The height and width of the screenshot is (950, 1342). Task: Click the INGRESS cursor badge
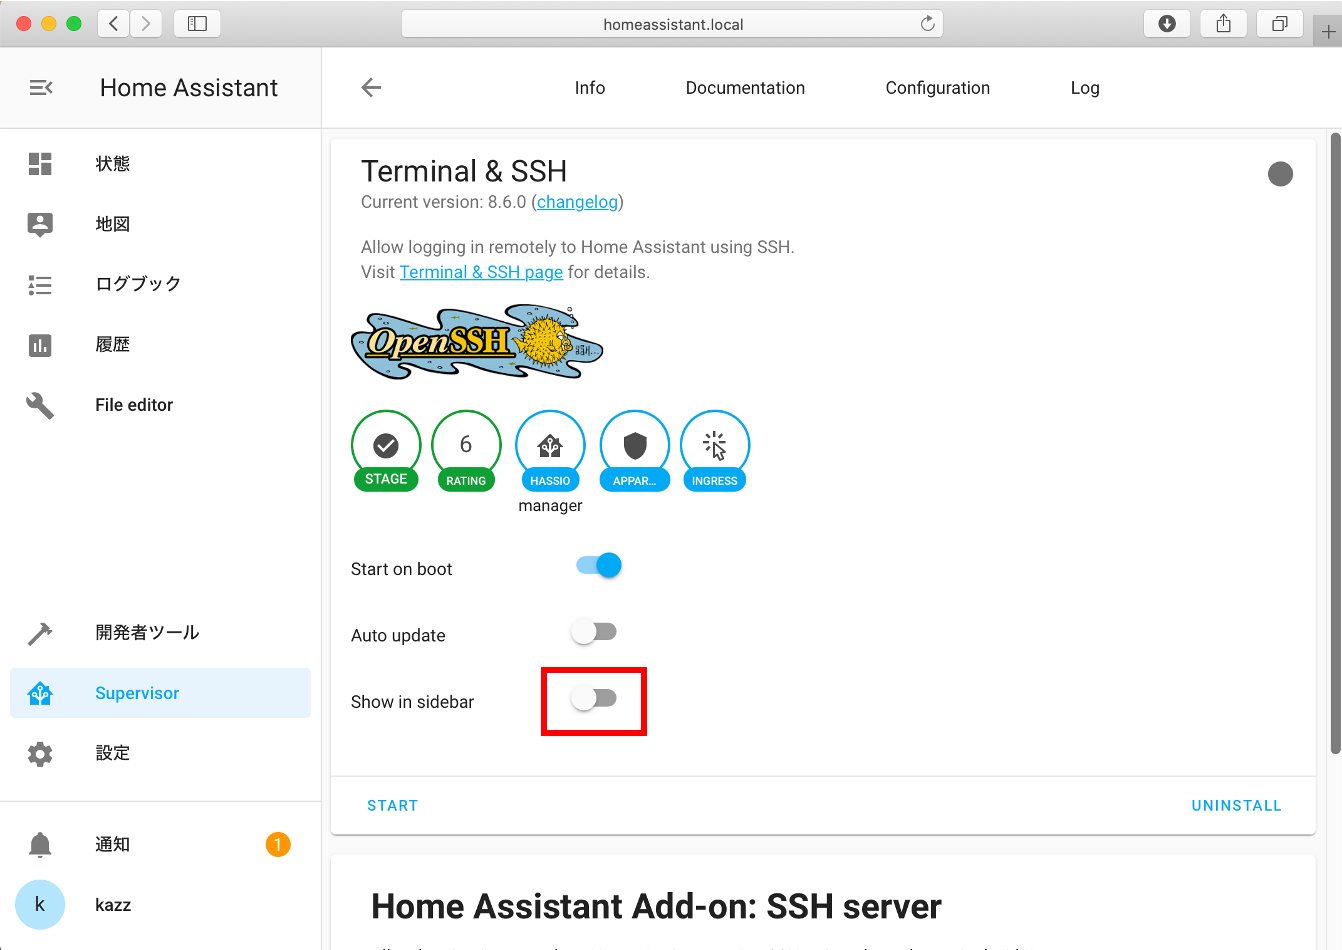(715, 451)
